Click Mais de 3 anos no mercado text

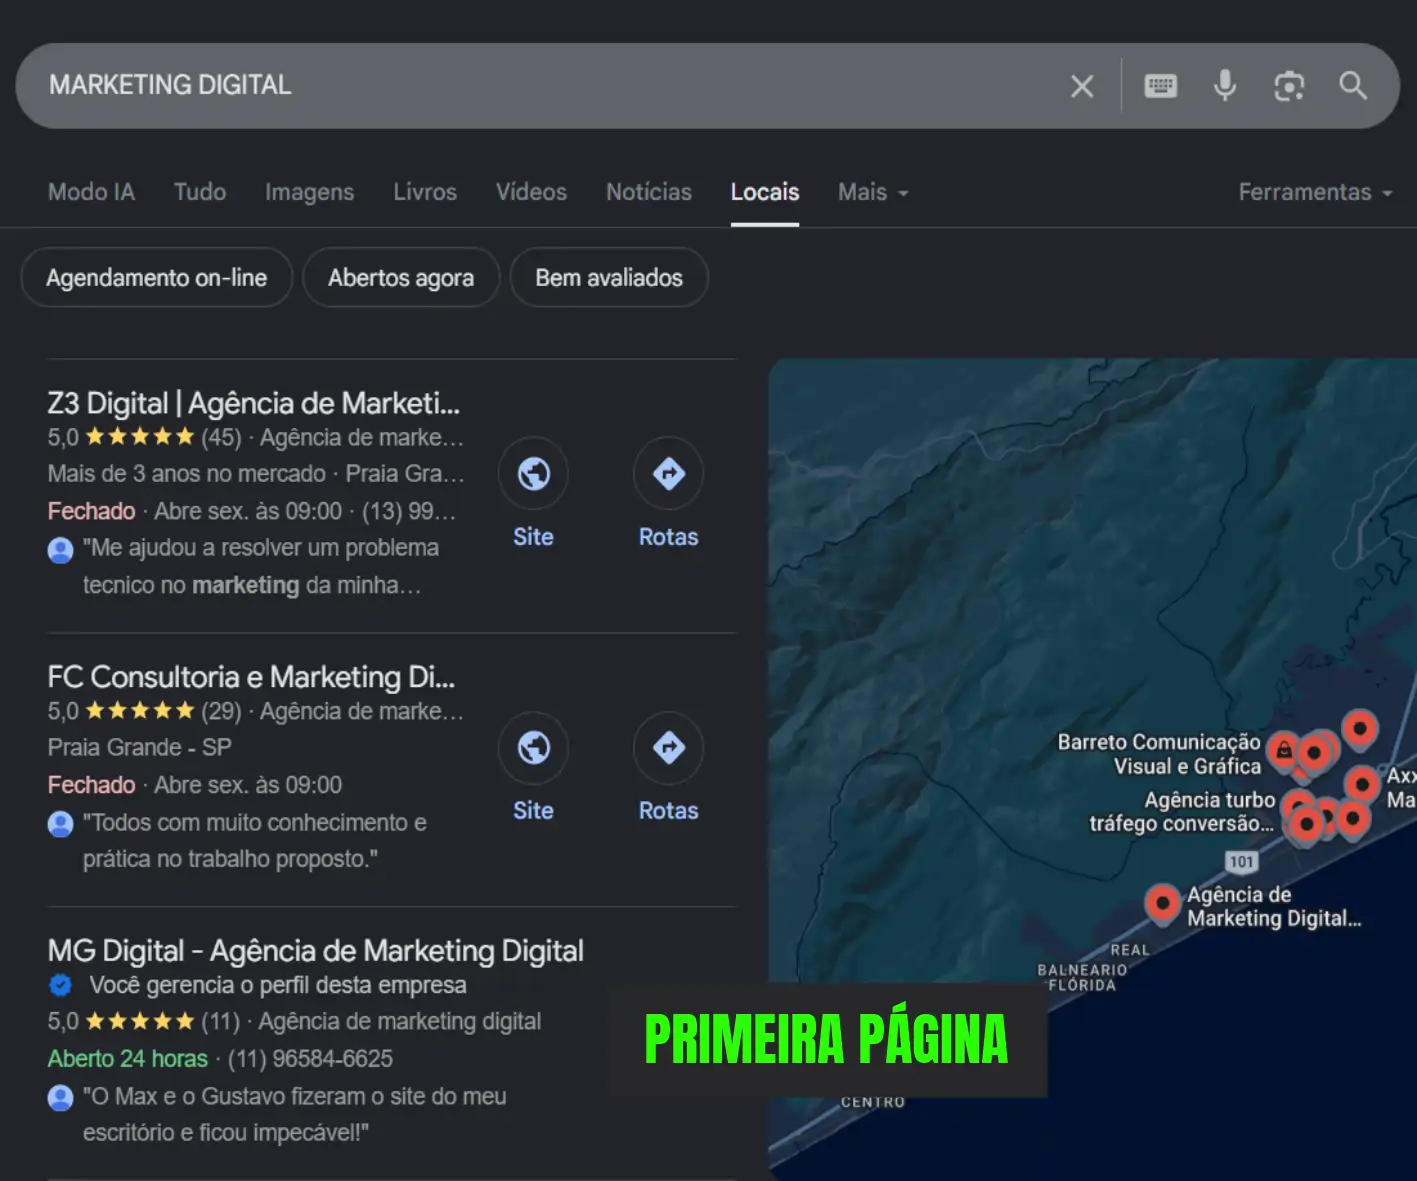click(x=187, y=473)
